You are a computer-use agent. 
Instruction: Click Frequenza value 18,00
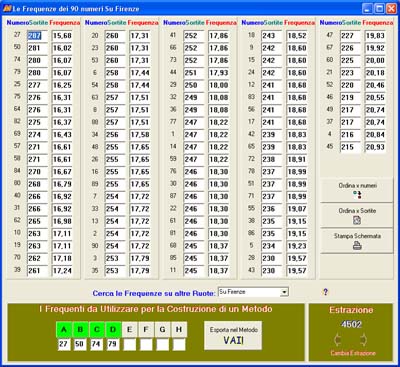pos(219,85)
